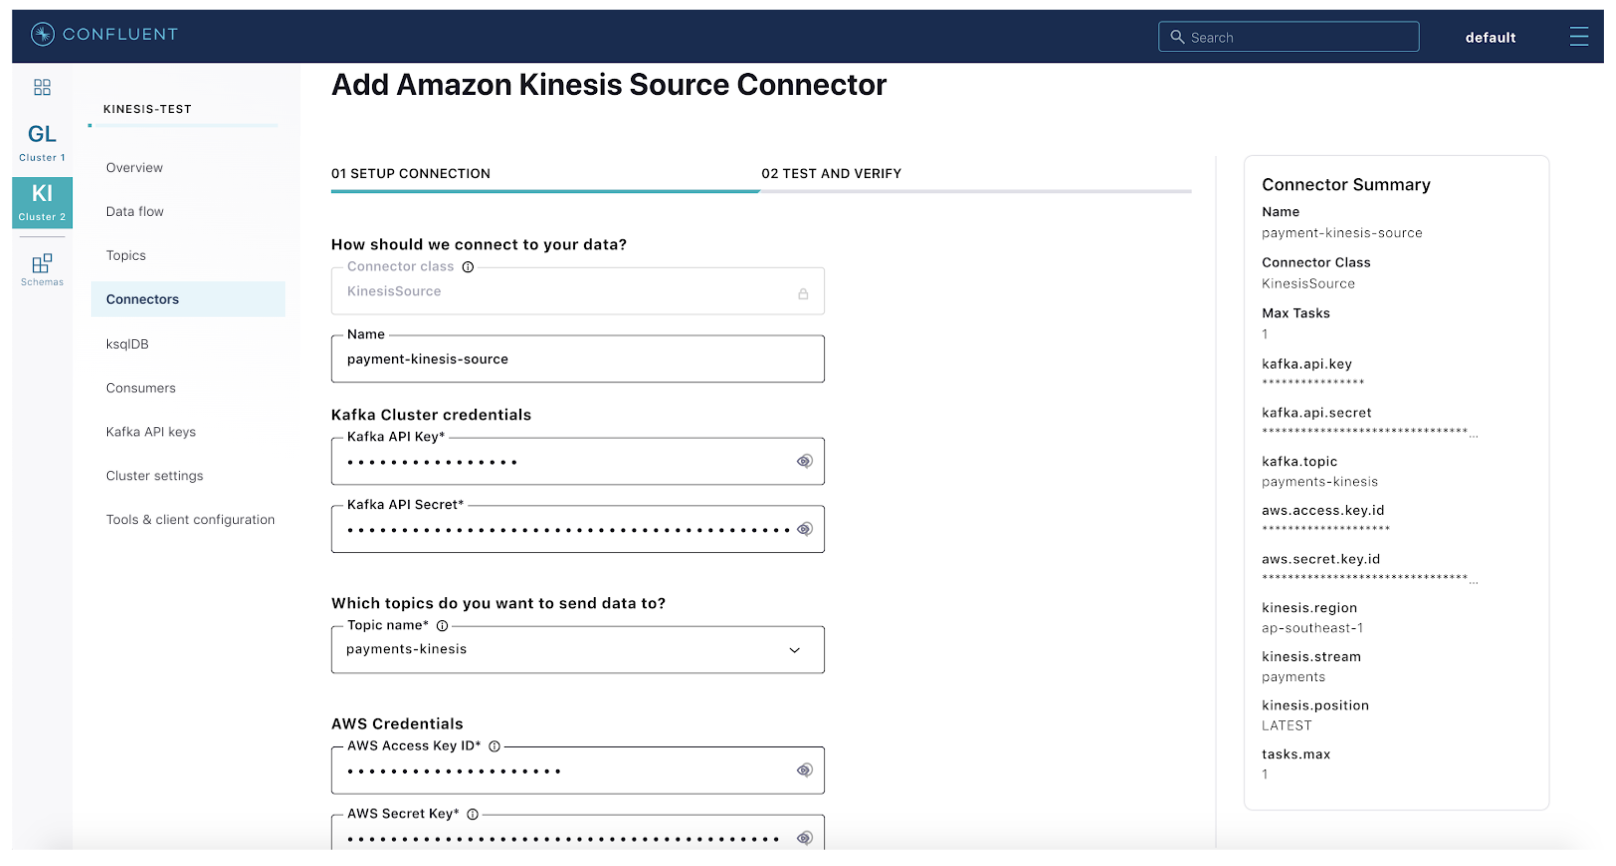Select Connectors in cluster menu
This screenshot has width=1616, height=866.
pyautogui.click(x=188, y=300)
